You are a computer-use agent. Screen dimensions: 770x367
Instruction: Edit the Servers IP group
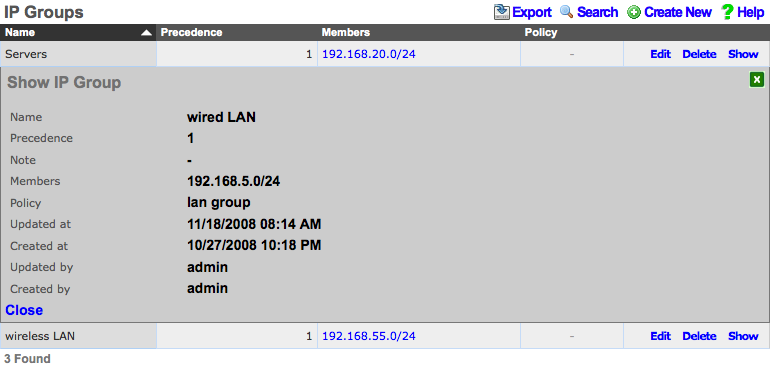(660, 54)
